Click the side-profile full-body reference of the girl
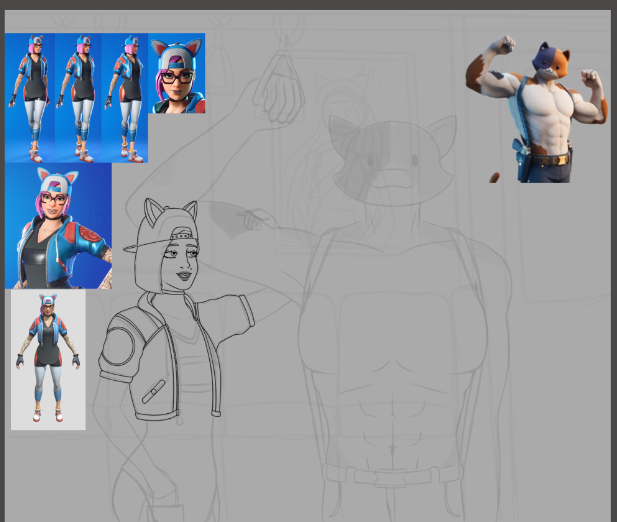 click(125, 98)
